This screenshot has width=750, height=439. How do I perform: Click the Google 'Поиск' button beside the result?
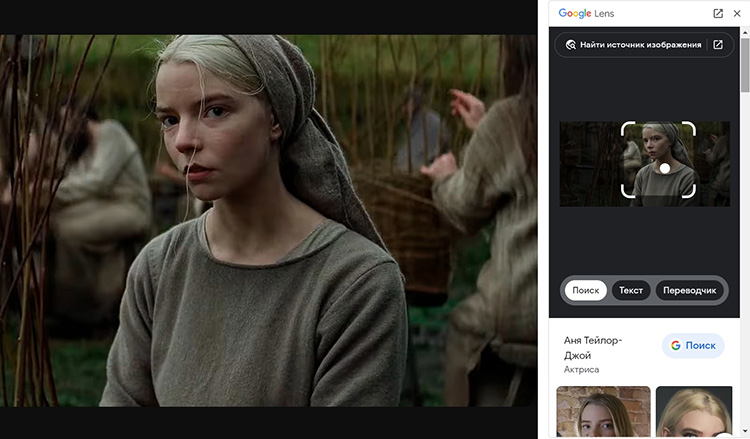point(693,346)
